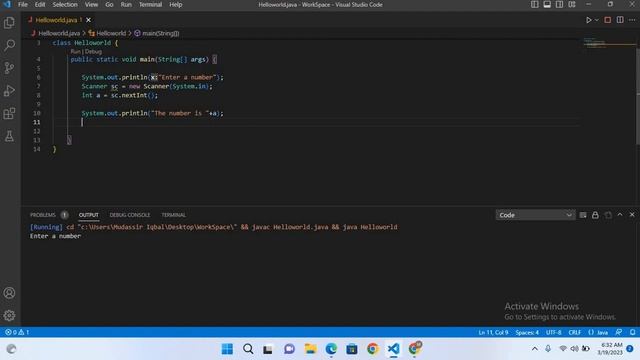Open the View menu
This screenshot has height=360, width=640.
(91, 4)
